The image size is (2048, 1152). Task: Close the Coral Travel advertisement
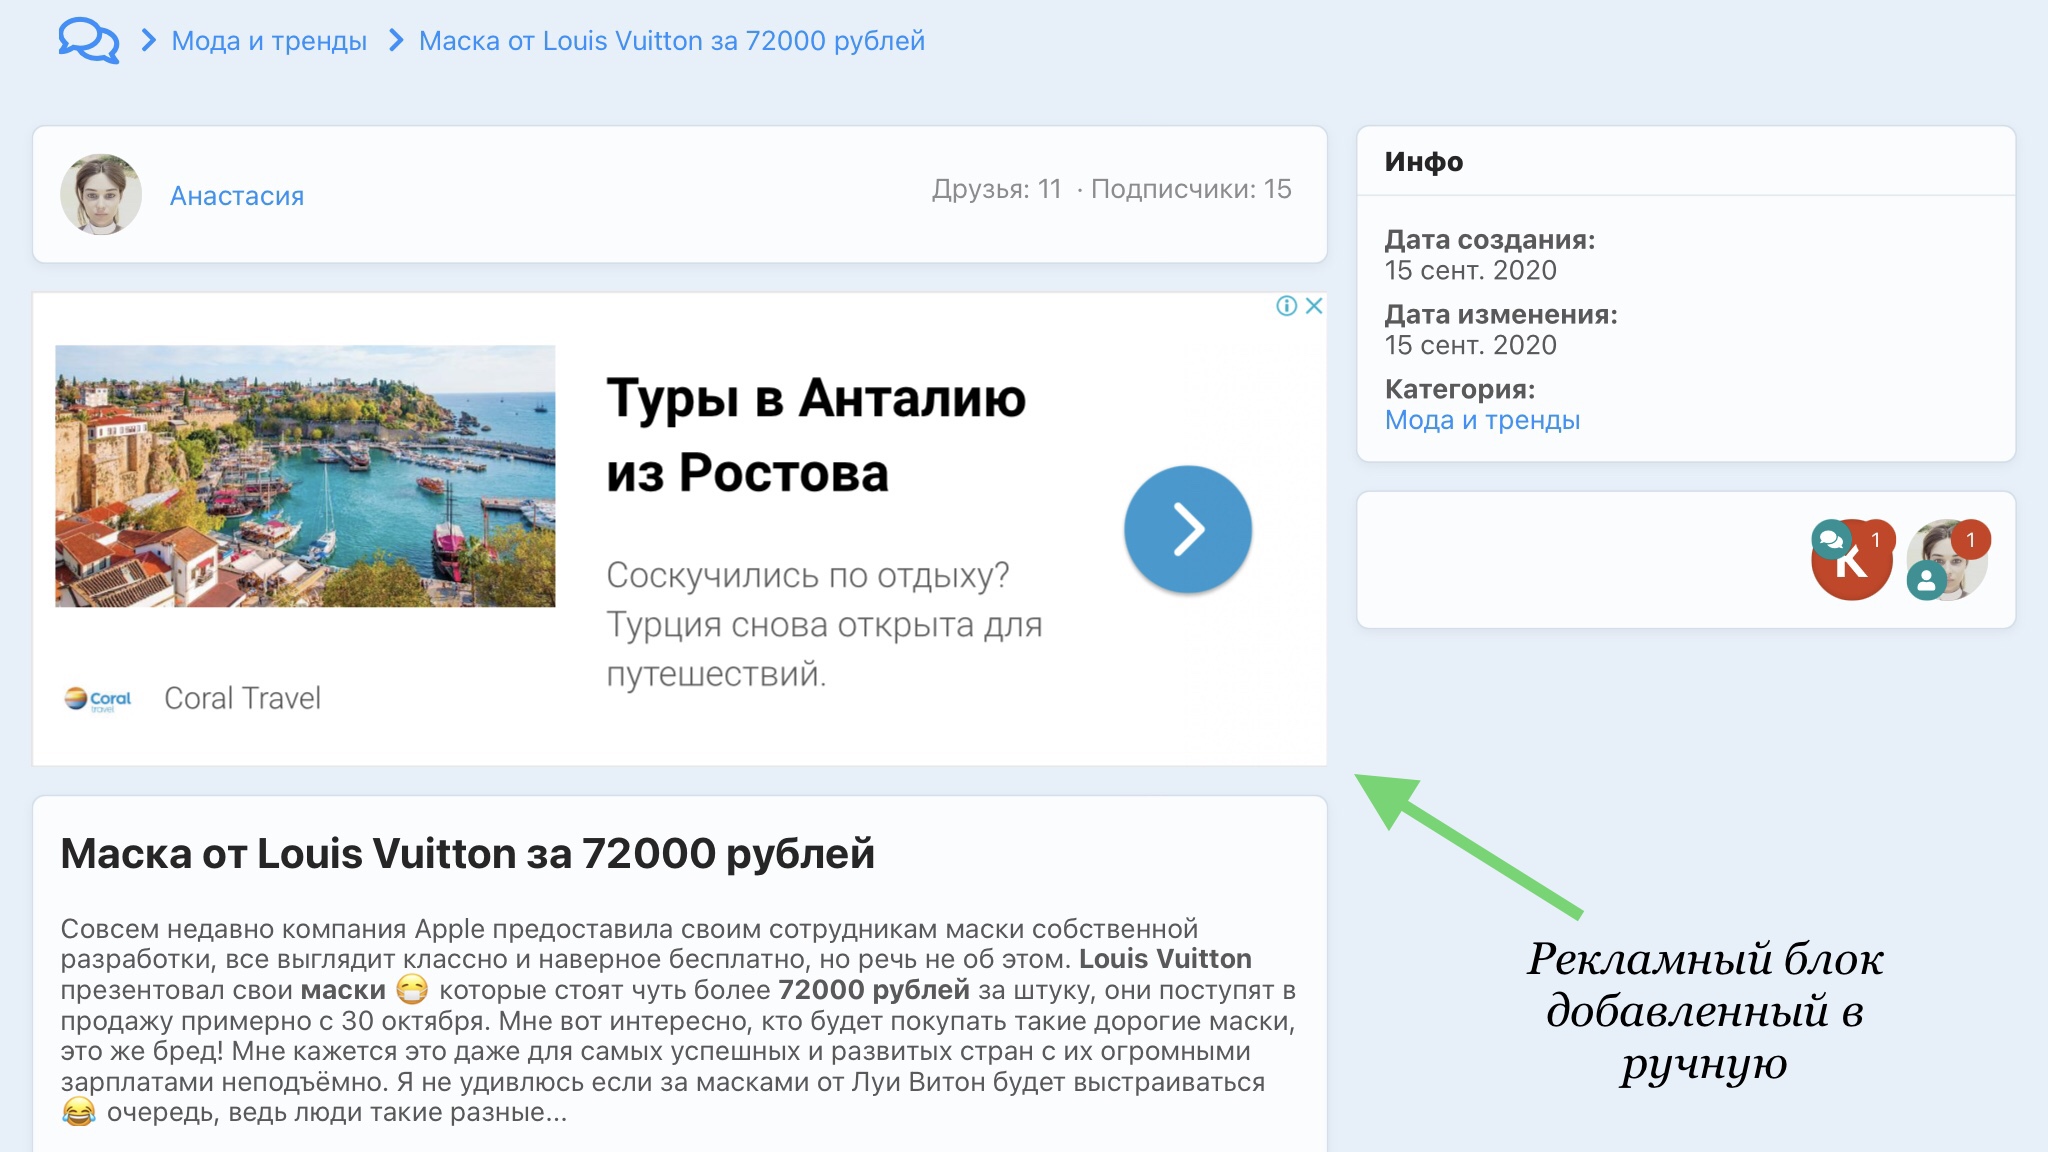[x=1314, y=306]
